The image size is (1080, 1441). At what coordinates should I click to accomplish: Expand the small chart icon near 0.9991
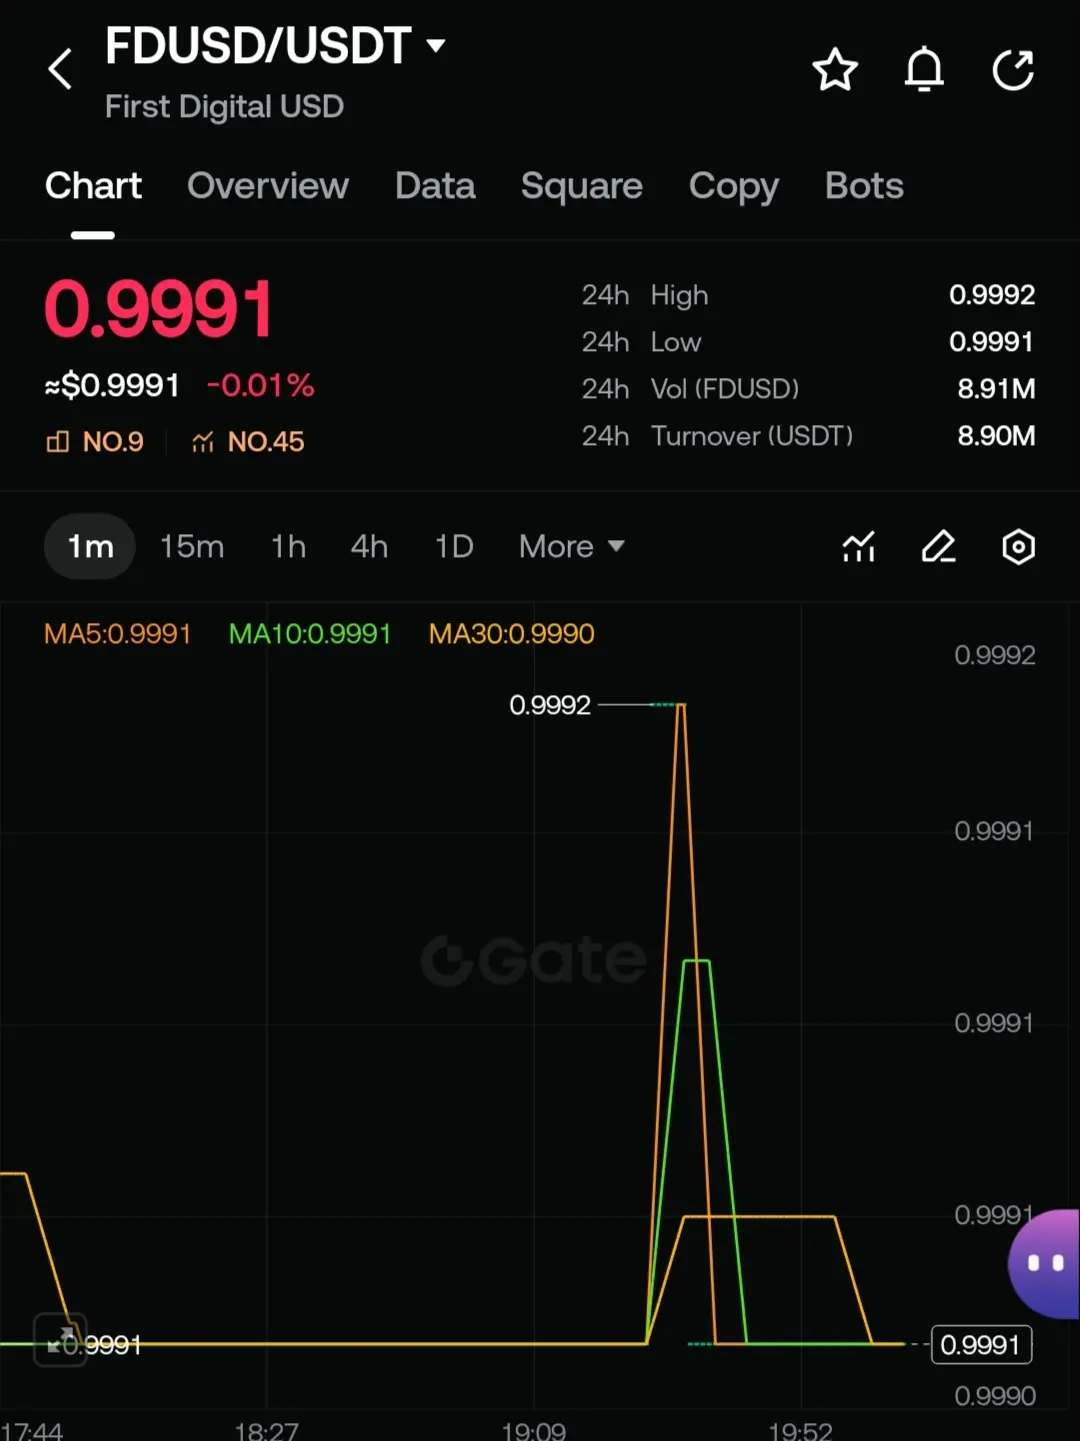(x=60, y=1340)
